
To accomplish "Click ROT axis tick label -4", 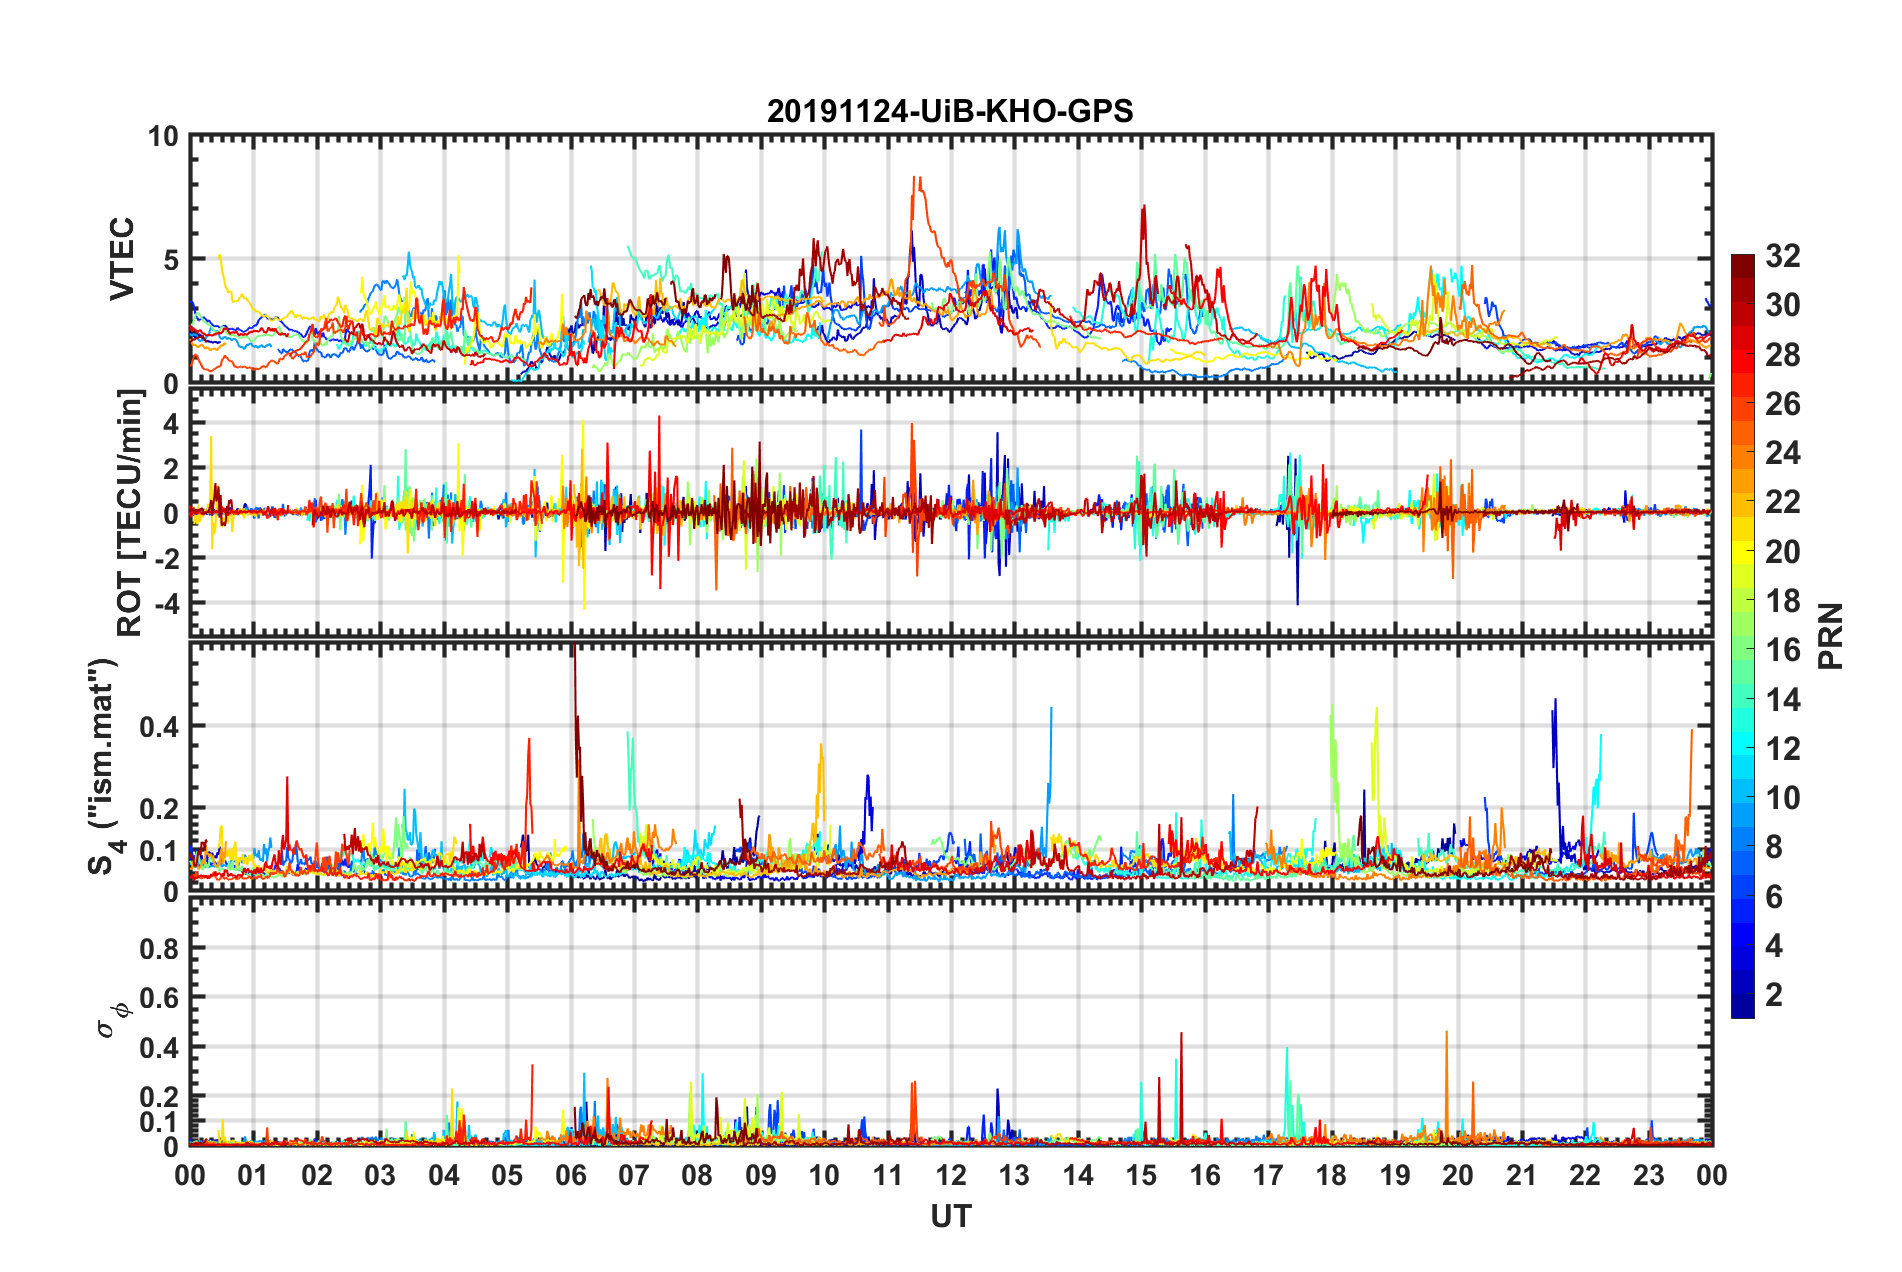I will 167,604.
